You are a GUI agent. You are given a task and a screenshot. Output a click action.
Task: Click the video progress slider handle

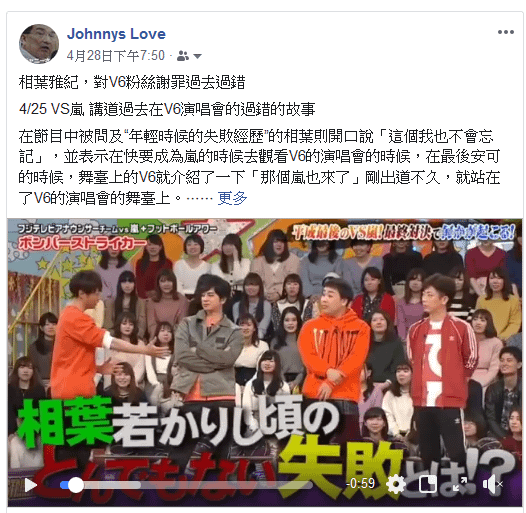(76, 485)
